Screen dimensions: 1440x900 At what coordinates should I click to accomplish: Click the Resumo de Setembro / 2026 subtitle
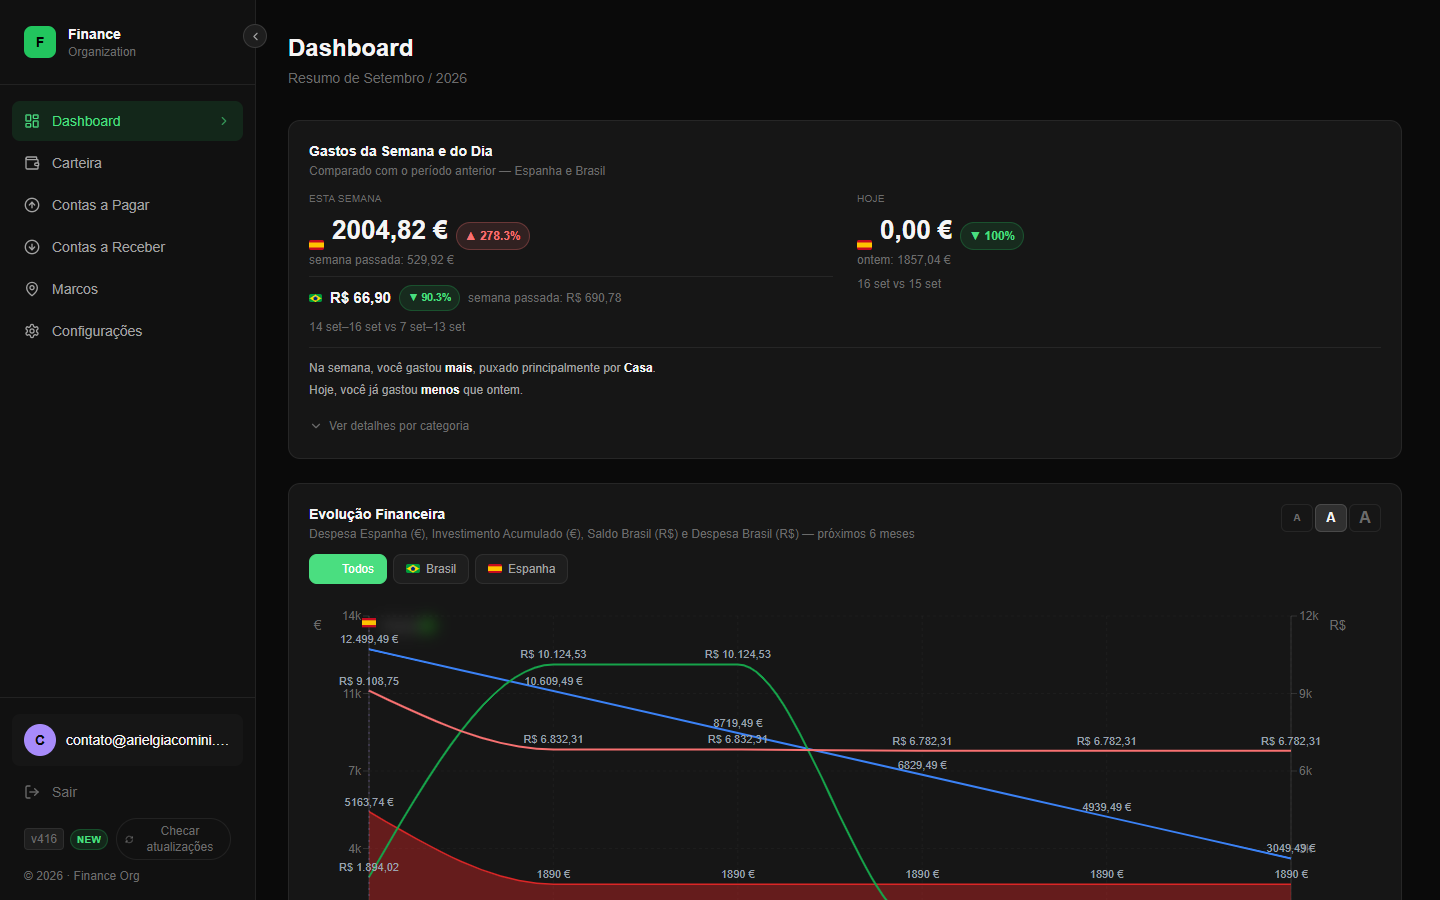click(x=377, y=78)
